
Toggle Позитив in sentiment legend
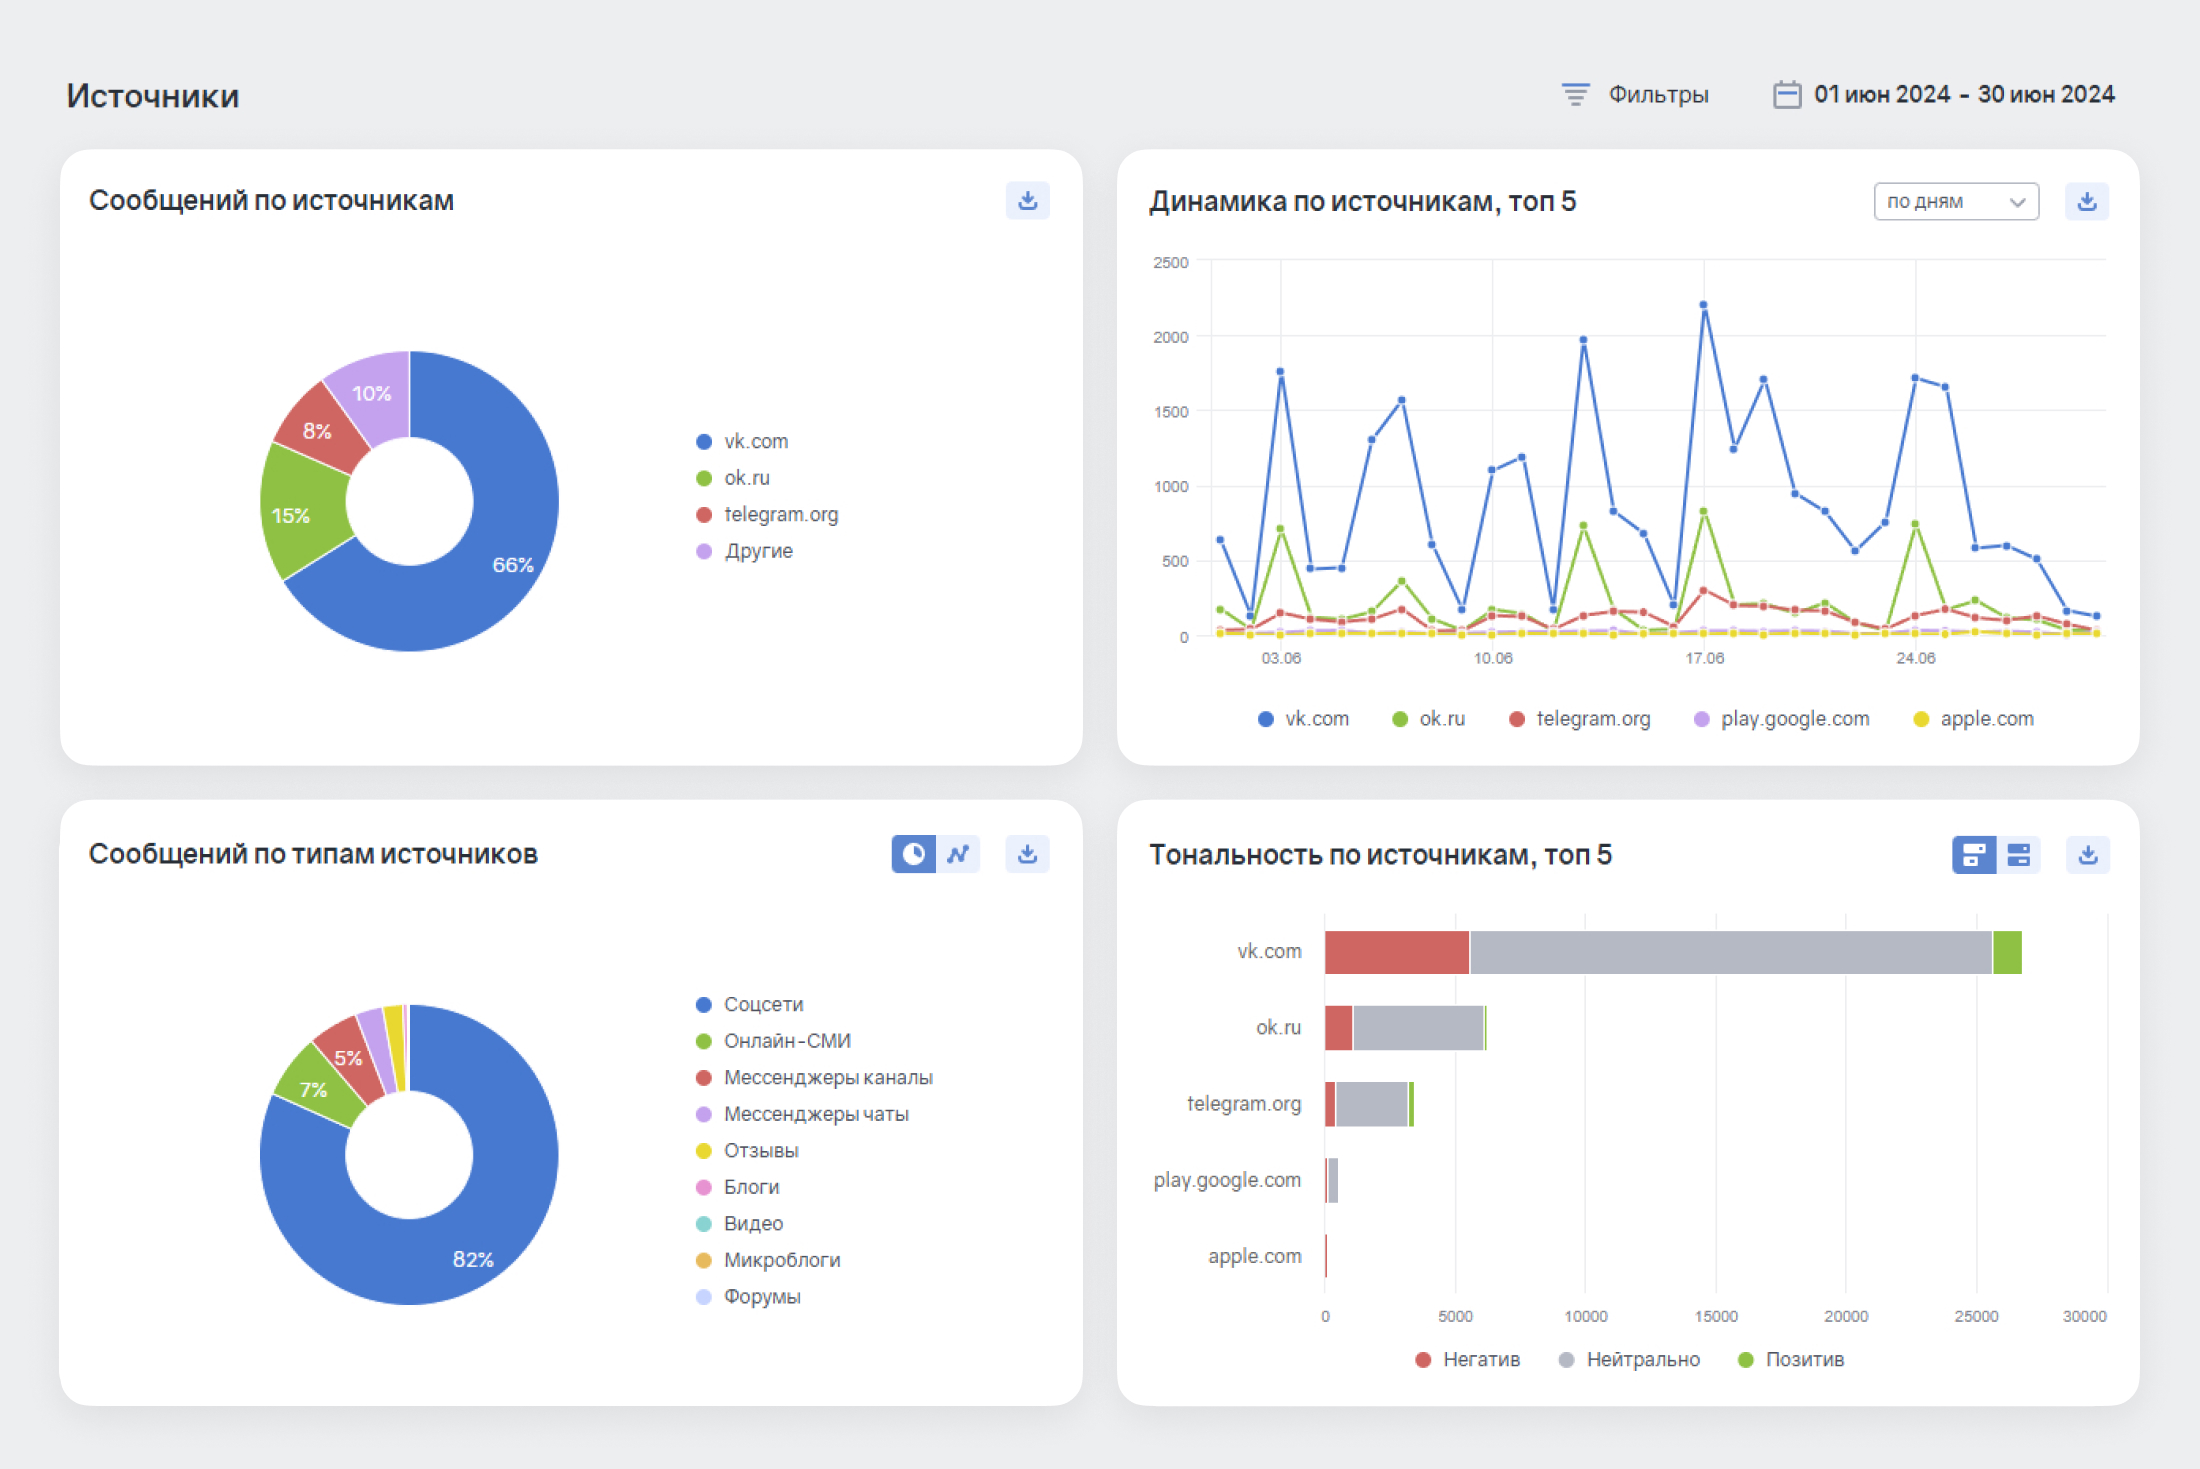point(1791,1360)
